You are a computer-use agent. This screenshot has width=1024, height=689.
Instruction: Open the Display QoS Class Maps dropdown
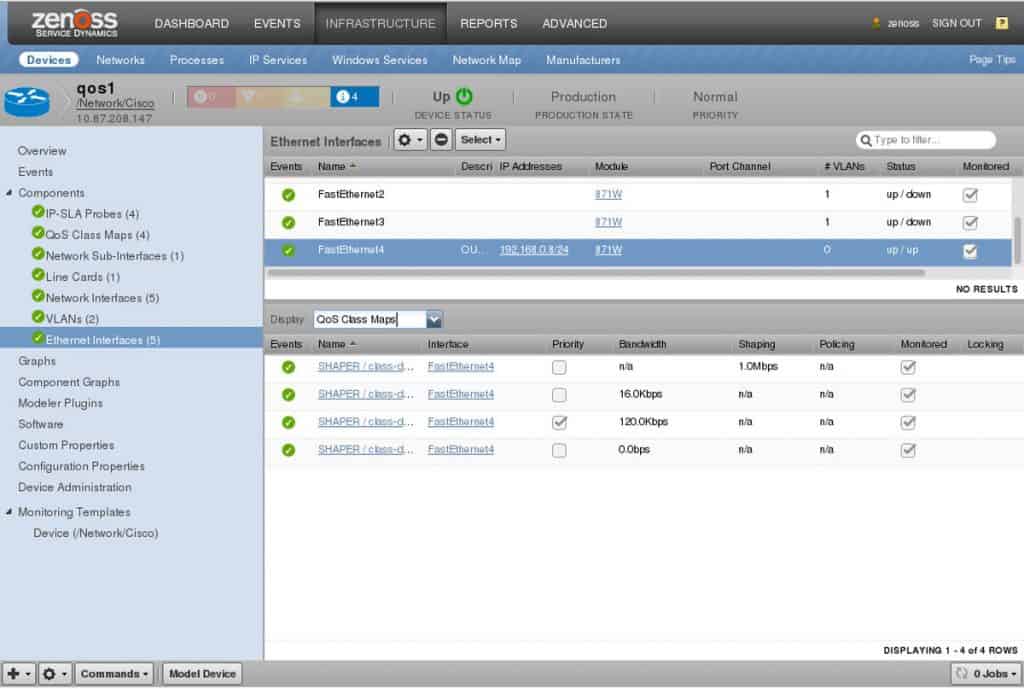coord(432,318)
